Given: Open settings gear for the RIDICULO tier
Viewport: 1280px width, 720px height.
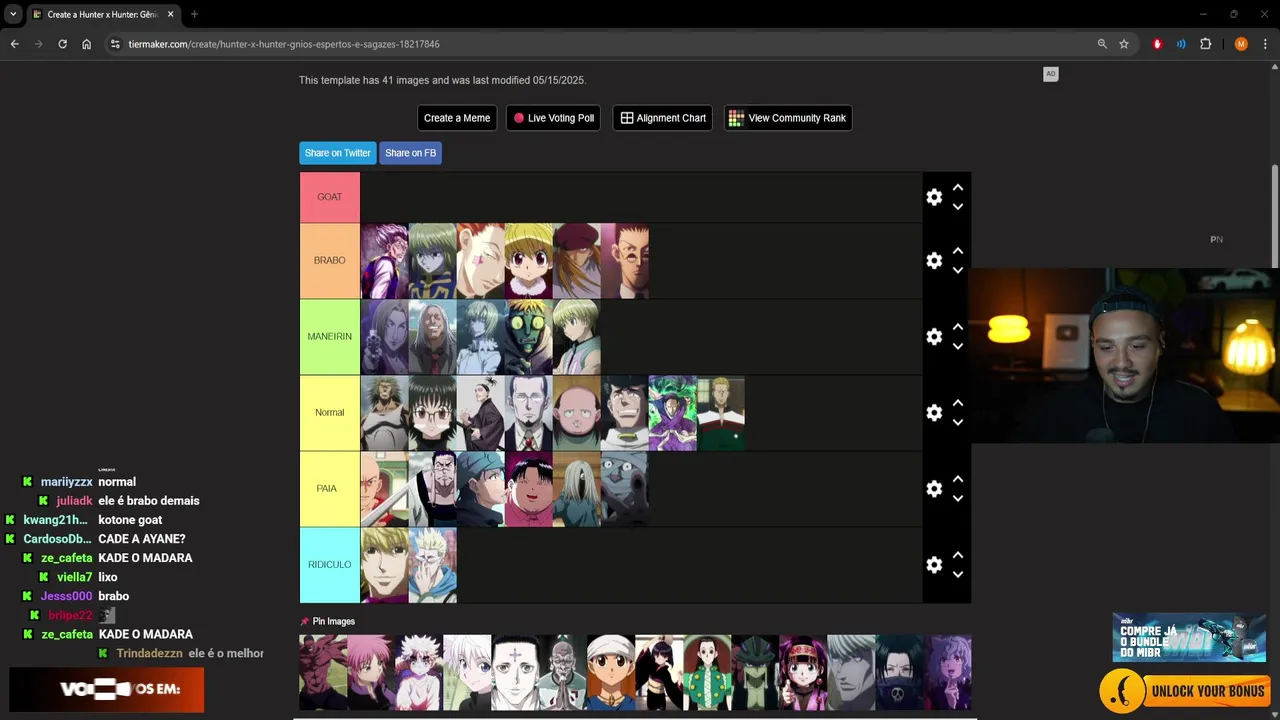Looking at the screenshot, I should point(934,565).
